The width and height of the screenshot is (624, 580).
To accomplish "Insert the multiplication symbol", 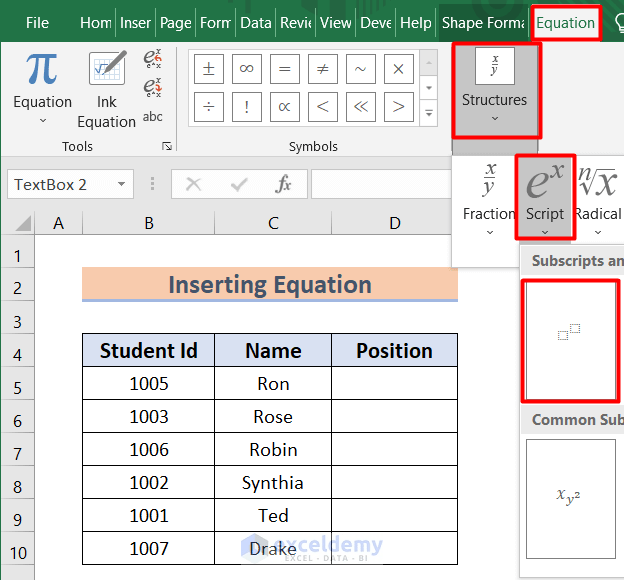I will 398,69.
